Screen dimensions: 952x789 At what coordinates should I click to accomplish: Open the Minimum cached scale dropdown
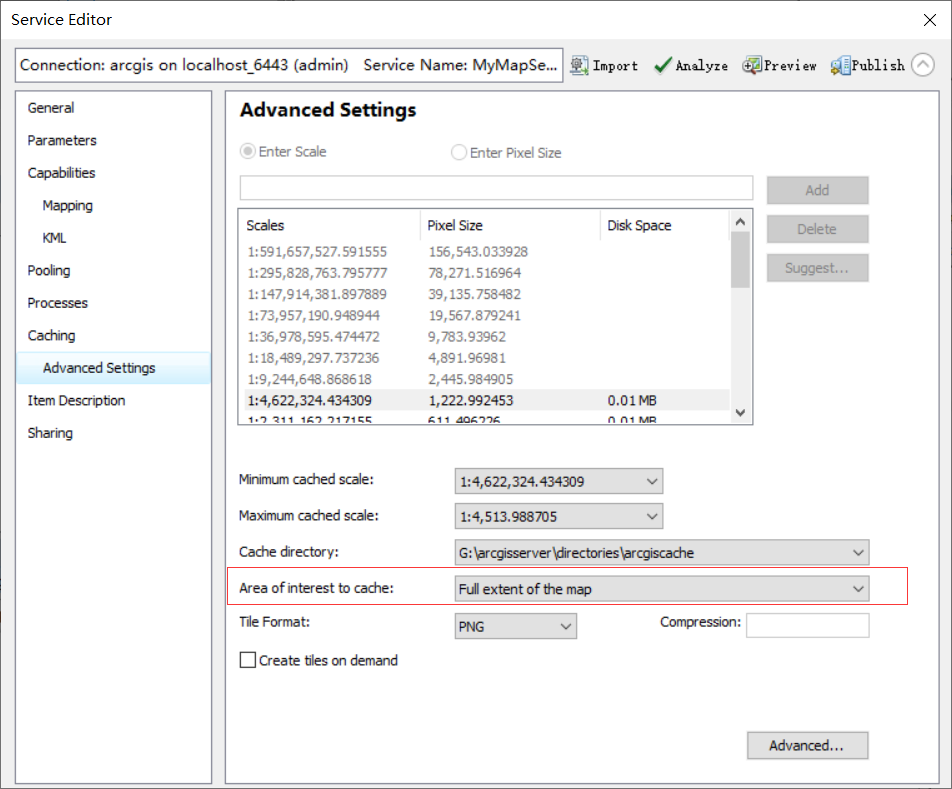click(x=650, y=481)
